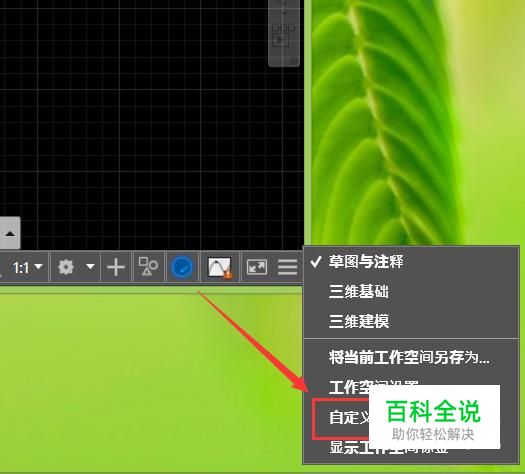Viewport: 525px width, 474px height.
Task: Click the plus annotation monitor icon
Action: pyautogui.click(x=116, y=267)
